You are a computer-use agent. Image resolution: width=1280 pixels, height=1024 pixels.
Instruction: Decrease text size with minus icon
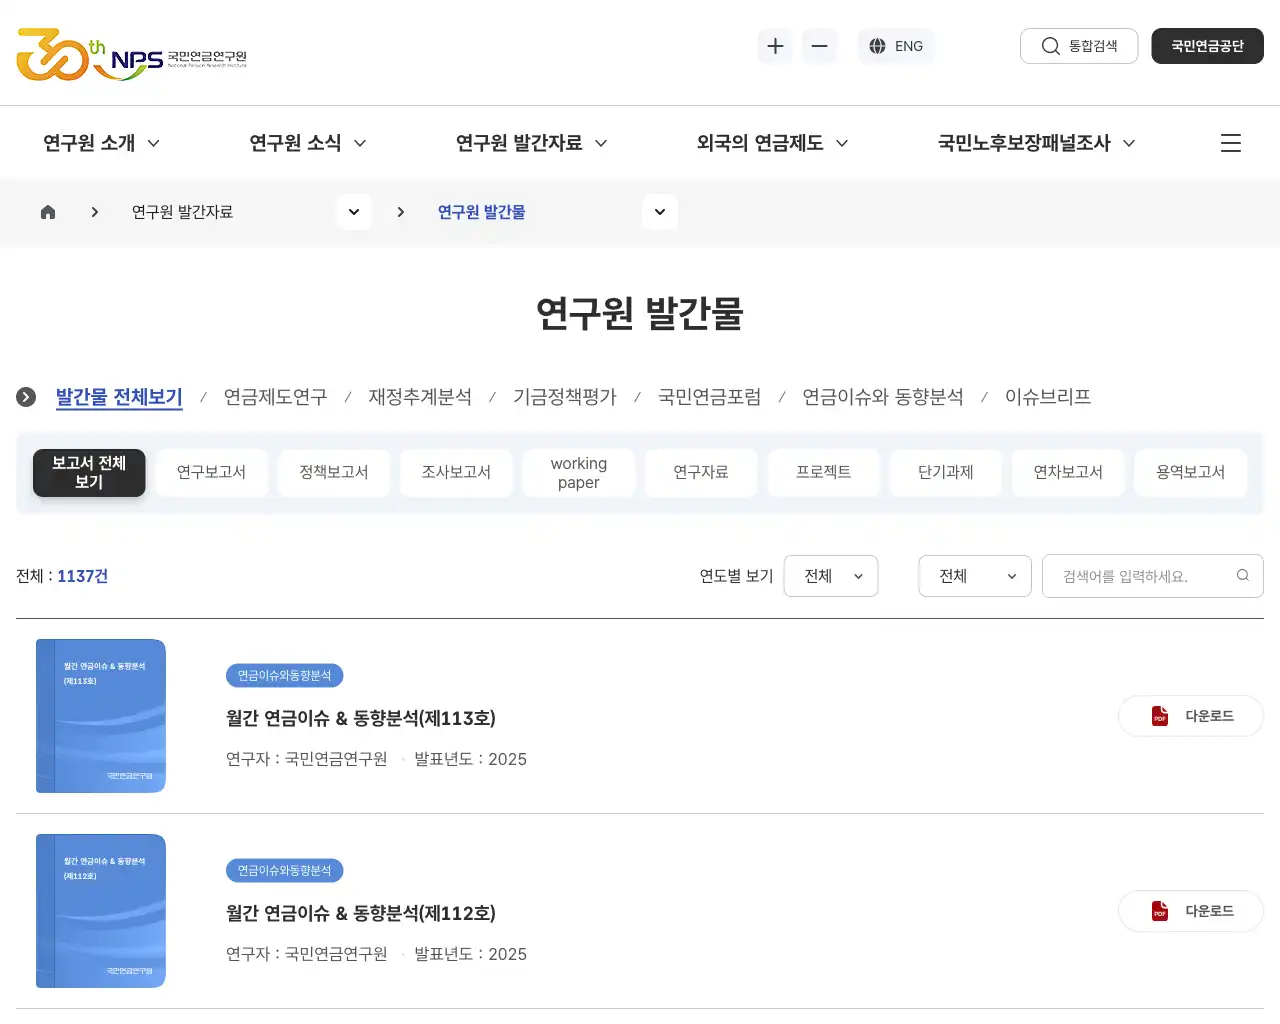coord(819,46)
